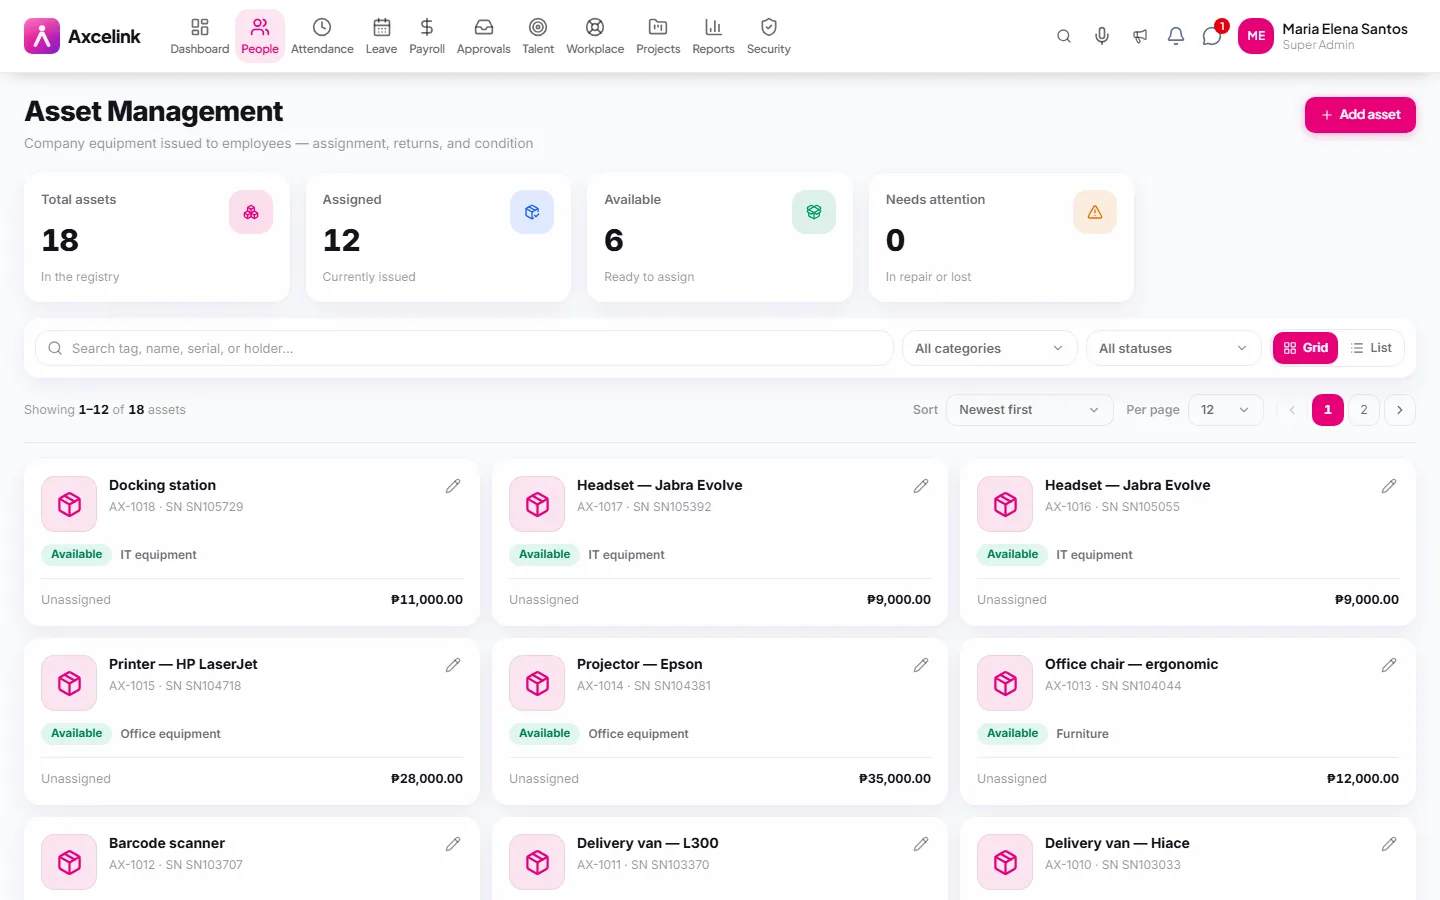Open the Newest first sort dropdown
Image resolution: width=1440 pixels, height=900 pixels.
coord(1029,410)
